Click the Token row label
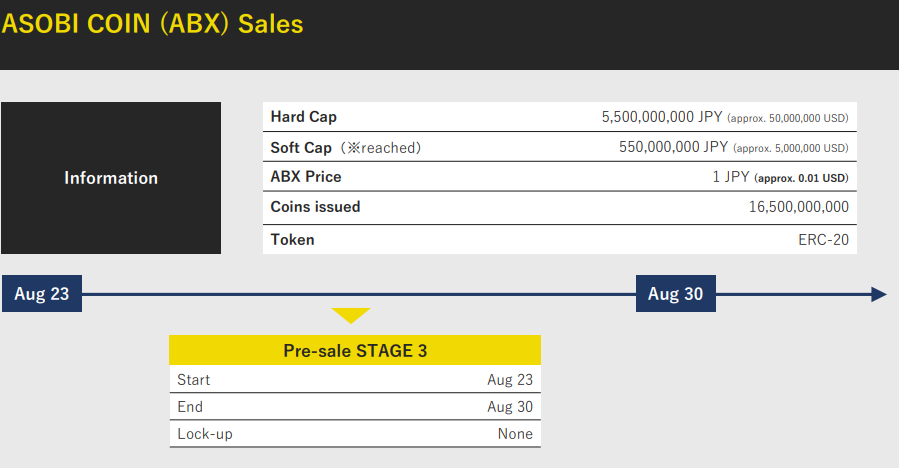 pos(293,240)
